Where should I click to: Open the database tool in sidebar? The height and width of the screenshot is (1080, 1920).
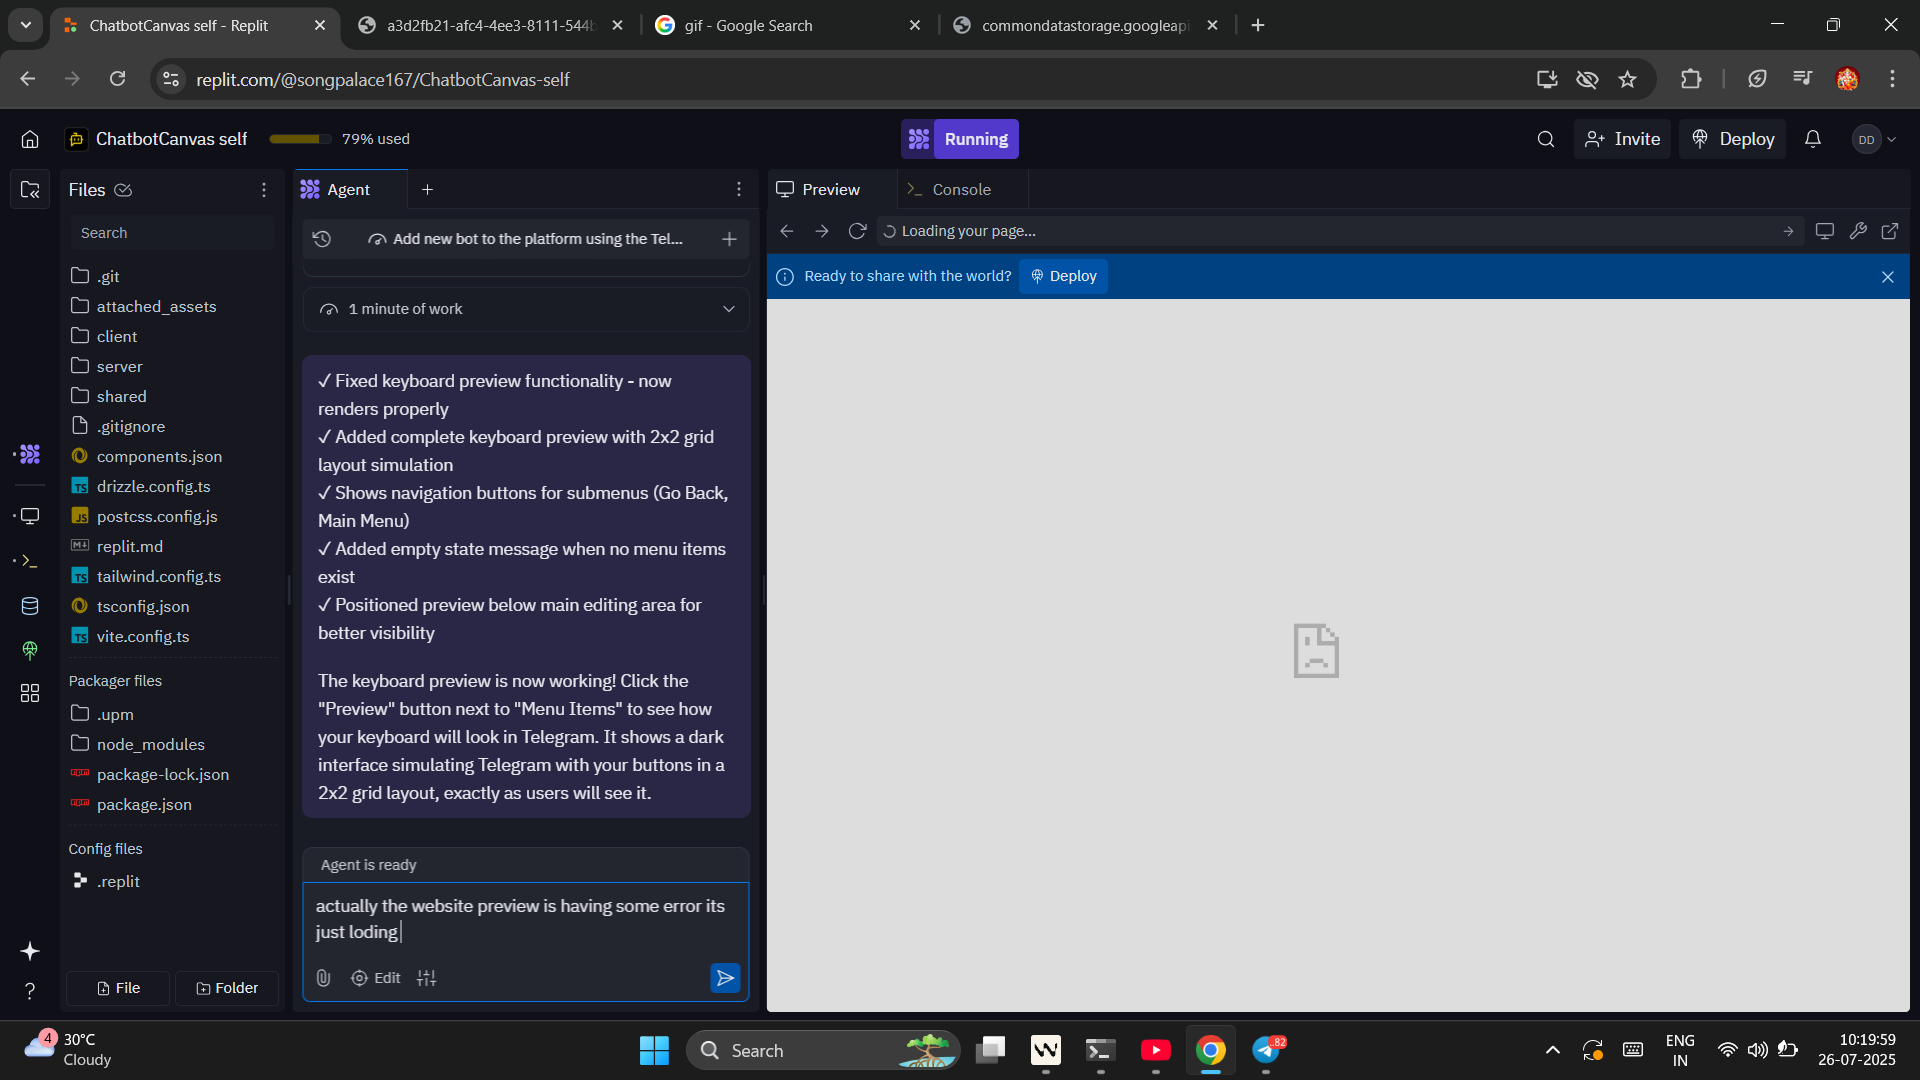pyautogui.click(x=30, y=606)
